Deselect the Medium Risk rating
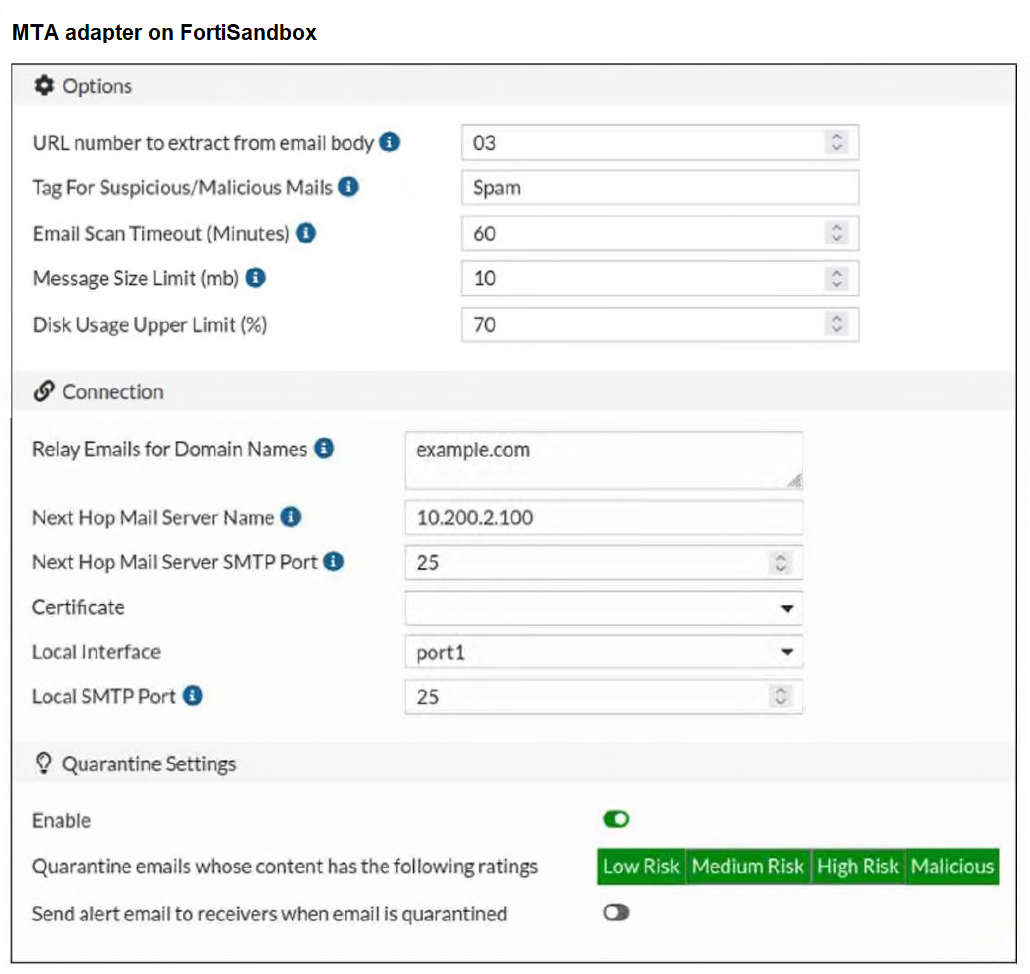 click(748, 866)
